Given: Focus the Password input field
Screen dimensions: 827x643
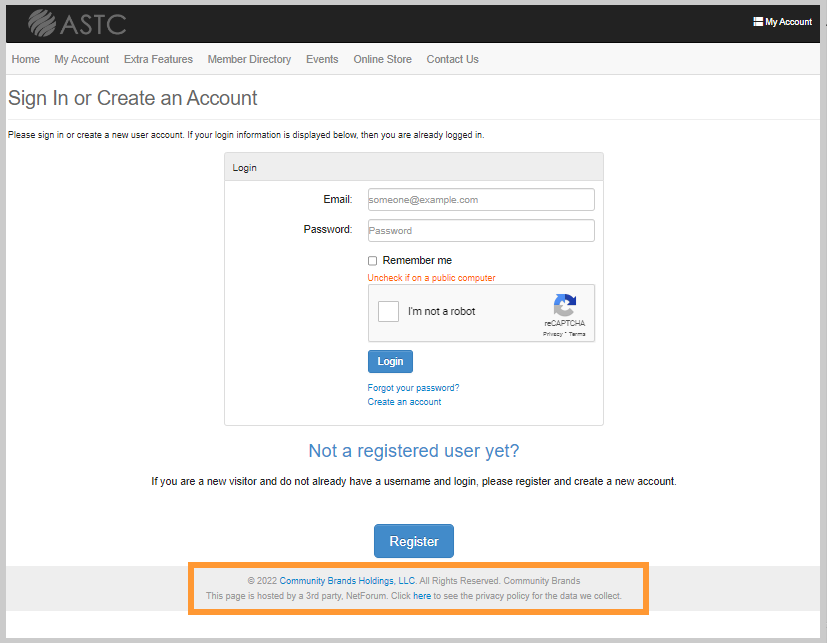Looking at the screenshot, I should point(480,230).
